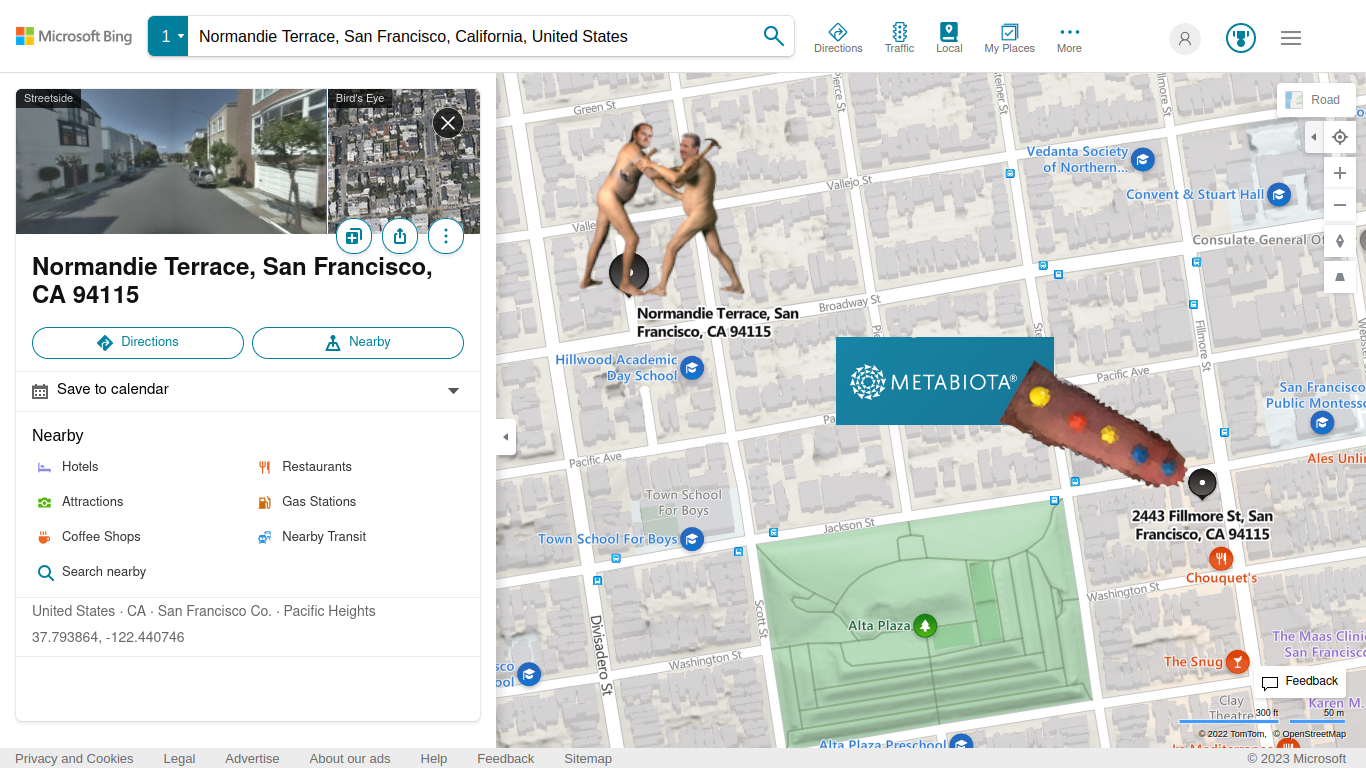Toggle the map tilt control
The width and height of the screenshot is (1366, 768).
[1340, 277]
